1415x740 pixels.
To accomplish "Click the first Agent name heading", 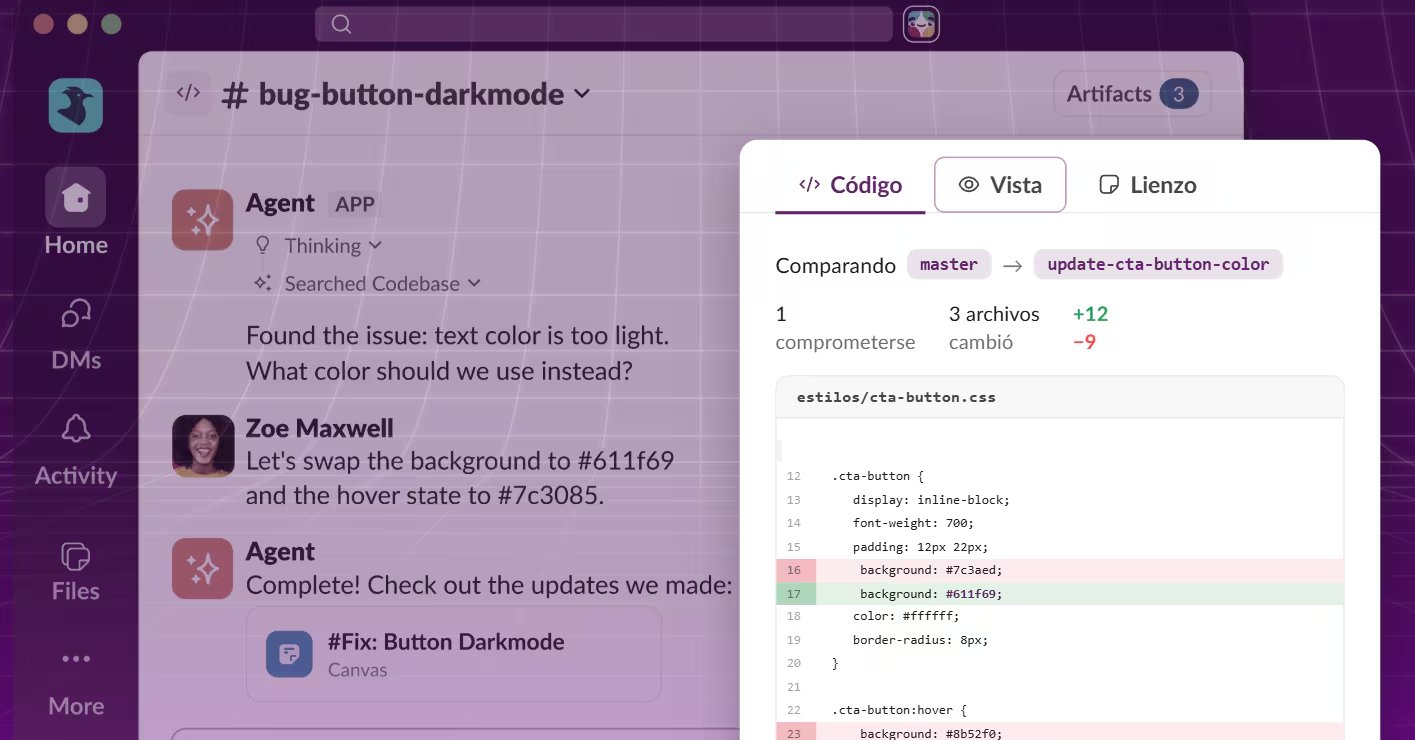I will (x=280, y=203).
